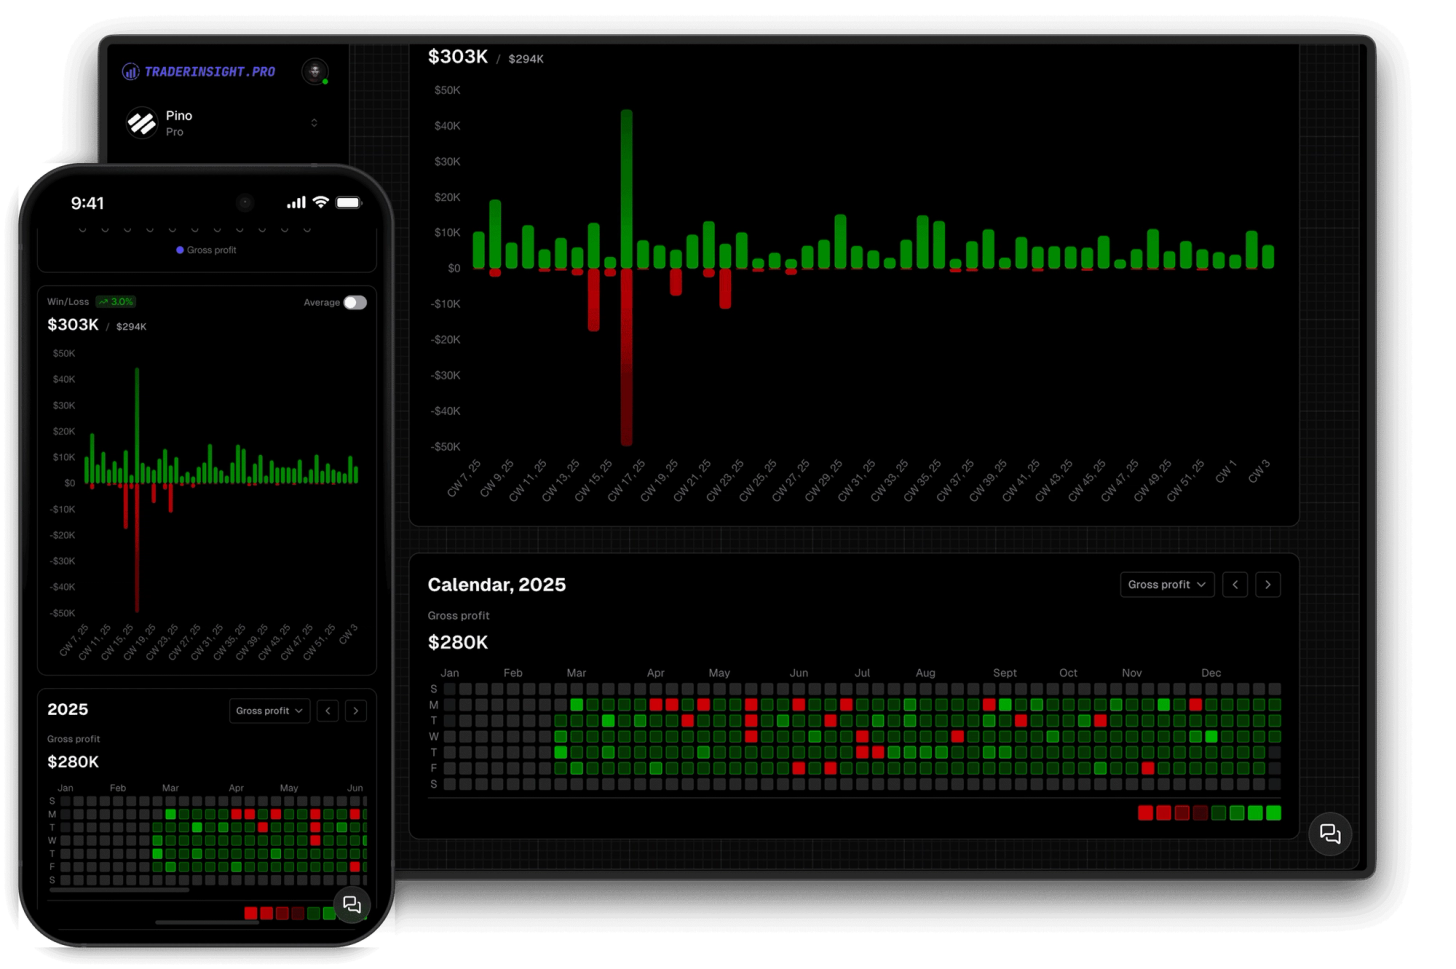1456x969 pixels.
Task: Click the TraderInsight.Pro logo icon
Action: tap(130, 71)
